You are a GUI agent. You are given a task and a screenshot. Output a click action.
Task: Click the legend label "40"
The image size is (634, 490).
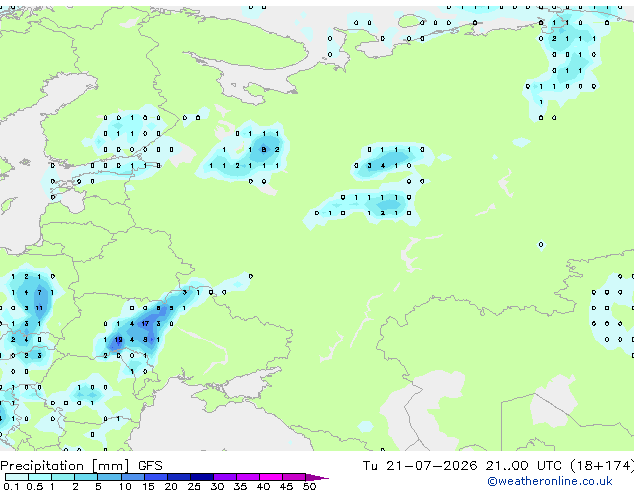[263, 486]
